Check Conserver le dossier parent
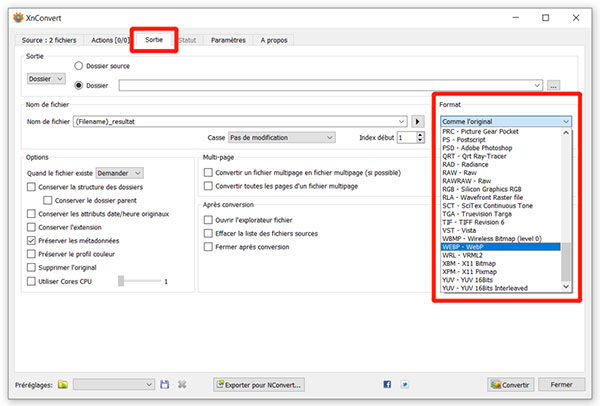The width and height of the screenshot is (600, 406). [x=47, y=201]
